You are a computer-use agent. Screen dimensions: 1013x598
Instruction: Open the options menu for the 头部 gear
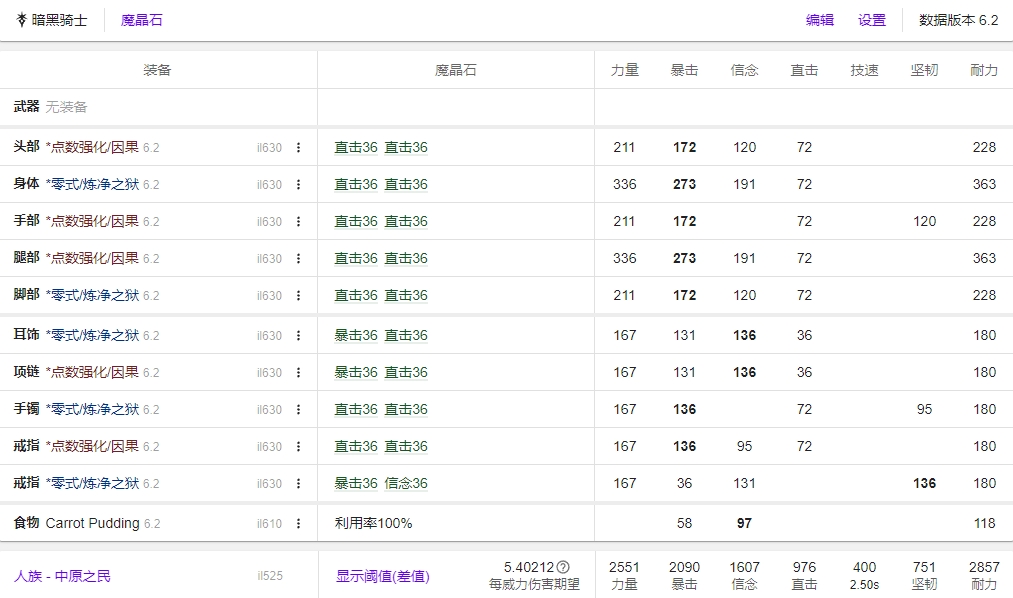(297, 147)
